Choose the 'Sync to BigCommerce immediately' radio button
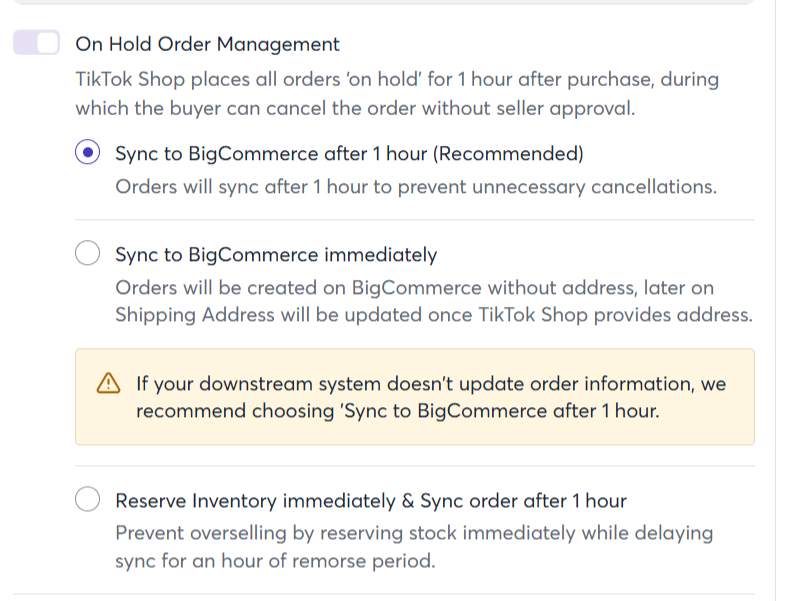The image size is (795, 601). tap(88, 254)
